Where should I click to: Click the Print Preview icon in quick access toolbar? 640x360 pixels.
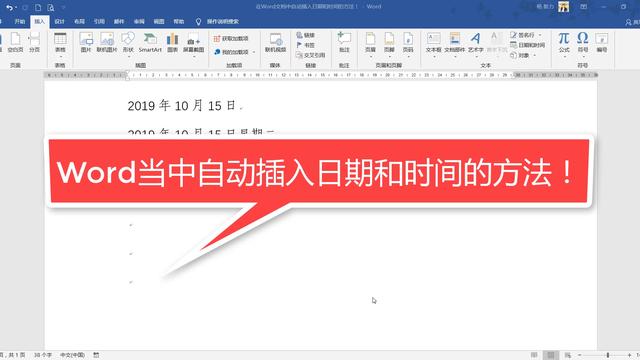click(51, 7)
